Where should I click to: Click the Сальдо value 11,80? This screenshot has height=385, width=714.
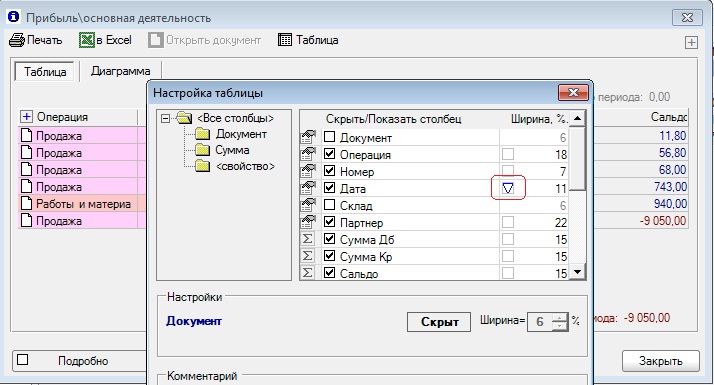tap(673, 136)
